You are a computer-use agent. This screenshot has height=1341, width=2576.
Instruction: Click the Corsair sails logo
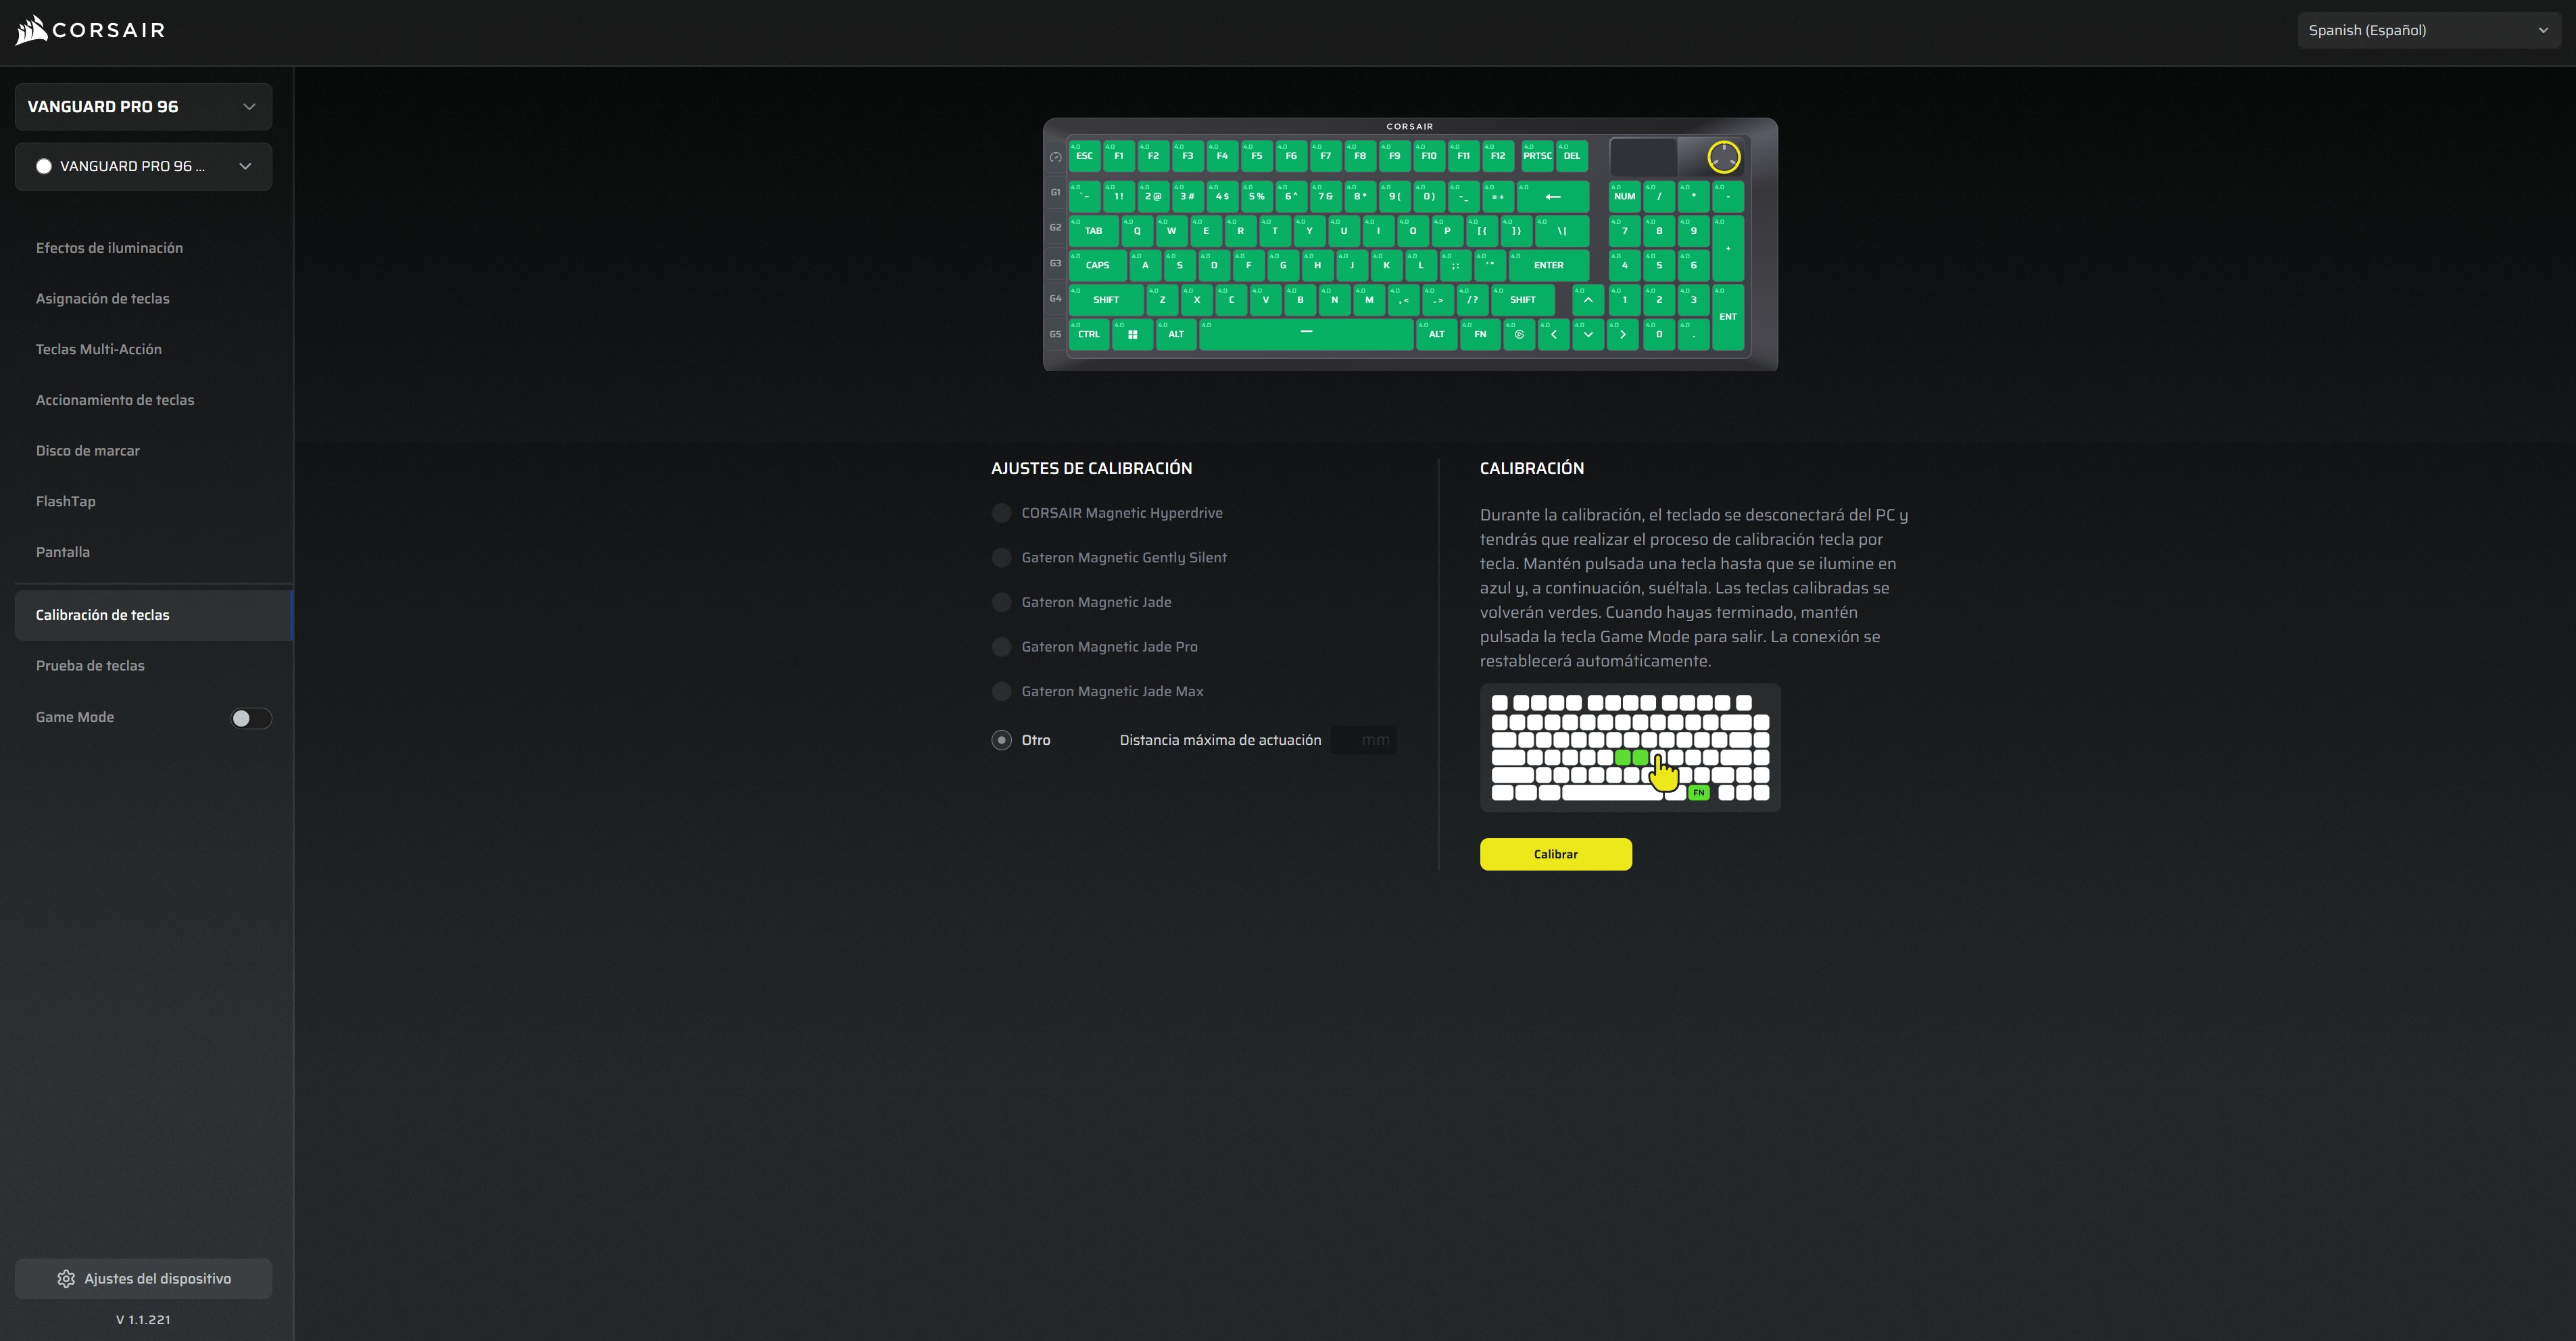[32, 30]
